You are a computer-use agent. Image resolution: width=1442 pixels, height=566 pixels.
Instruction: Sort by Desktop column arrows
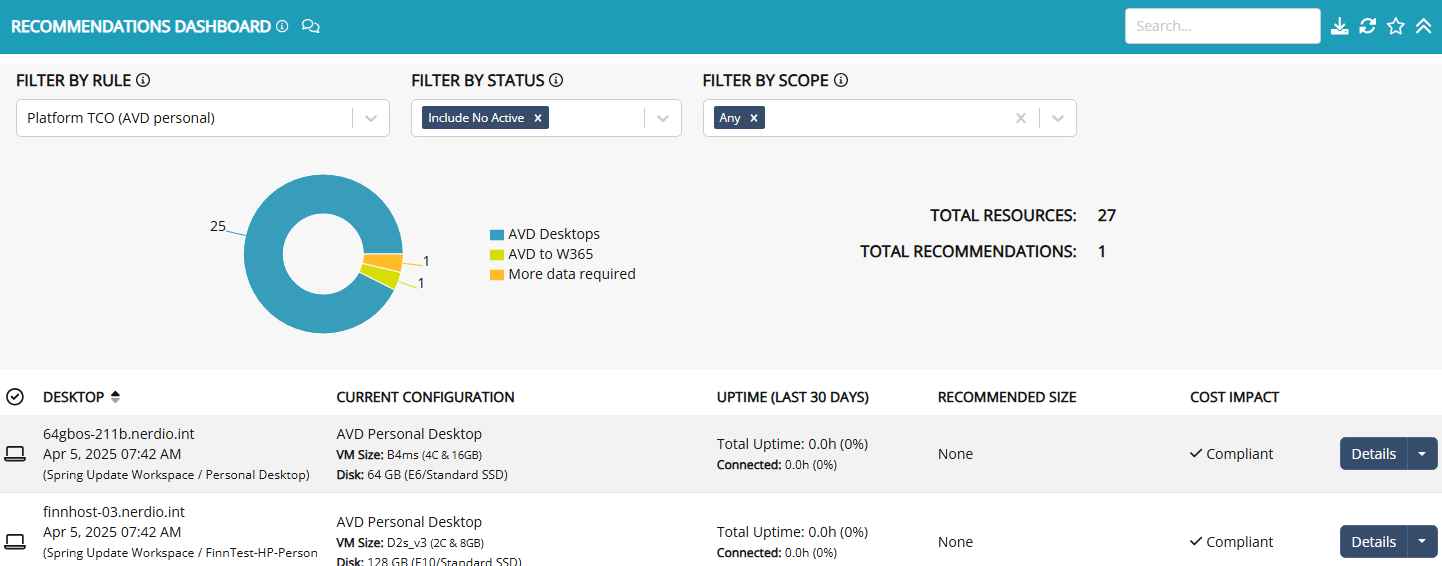[115, 397]
